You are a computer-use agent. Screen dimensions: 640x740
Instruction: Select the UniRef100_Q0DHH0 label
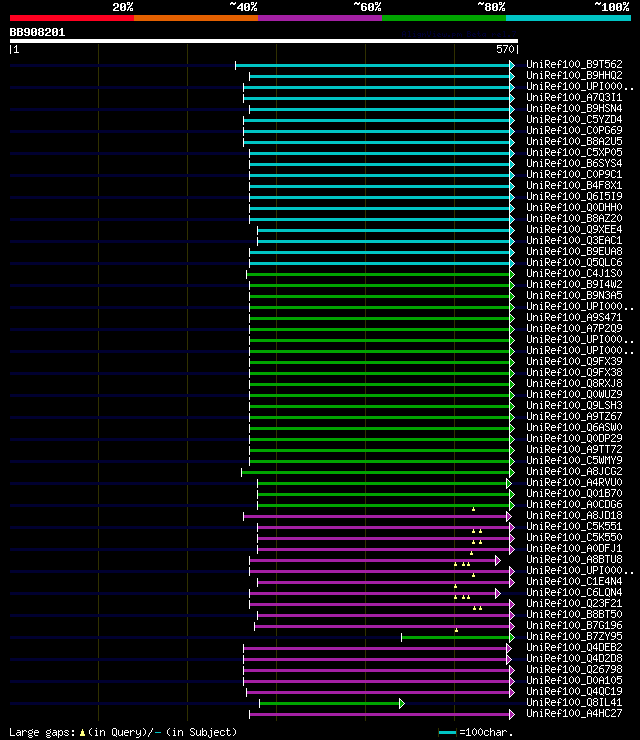[574, 207]
